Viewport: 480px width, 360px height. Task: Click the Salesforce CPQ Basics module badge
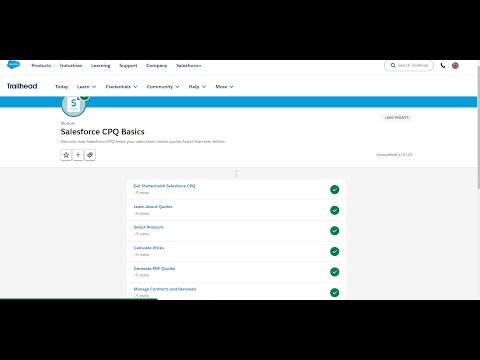tap(74, 104)
